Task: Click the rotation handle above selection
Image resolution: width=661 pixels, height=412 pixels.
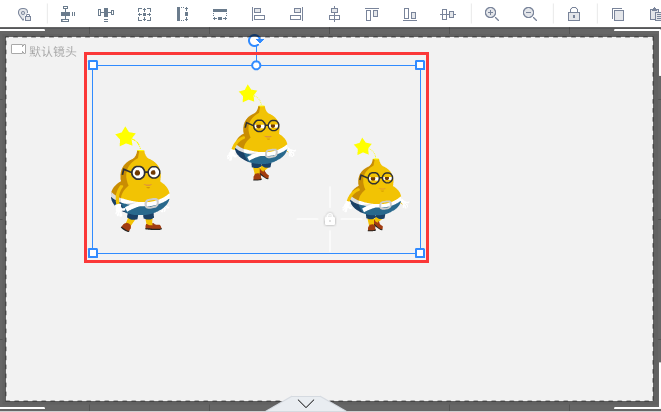Action: (255, 41)
